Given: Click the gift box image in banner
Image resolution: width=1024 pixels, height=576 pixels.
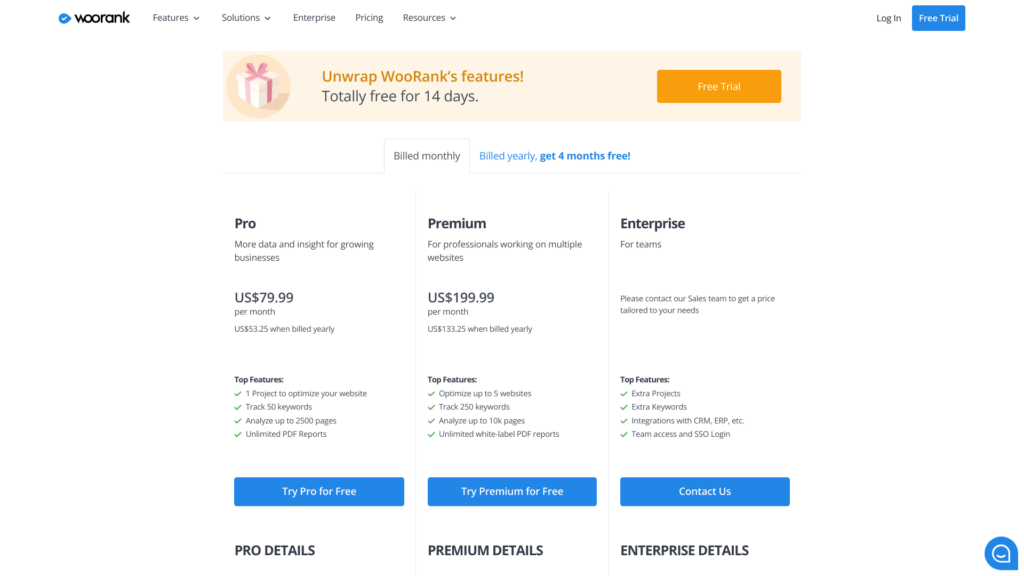Looking at the screenshot, I should pyautogui.click(x=258, y=86).
